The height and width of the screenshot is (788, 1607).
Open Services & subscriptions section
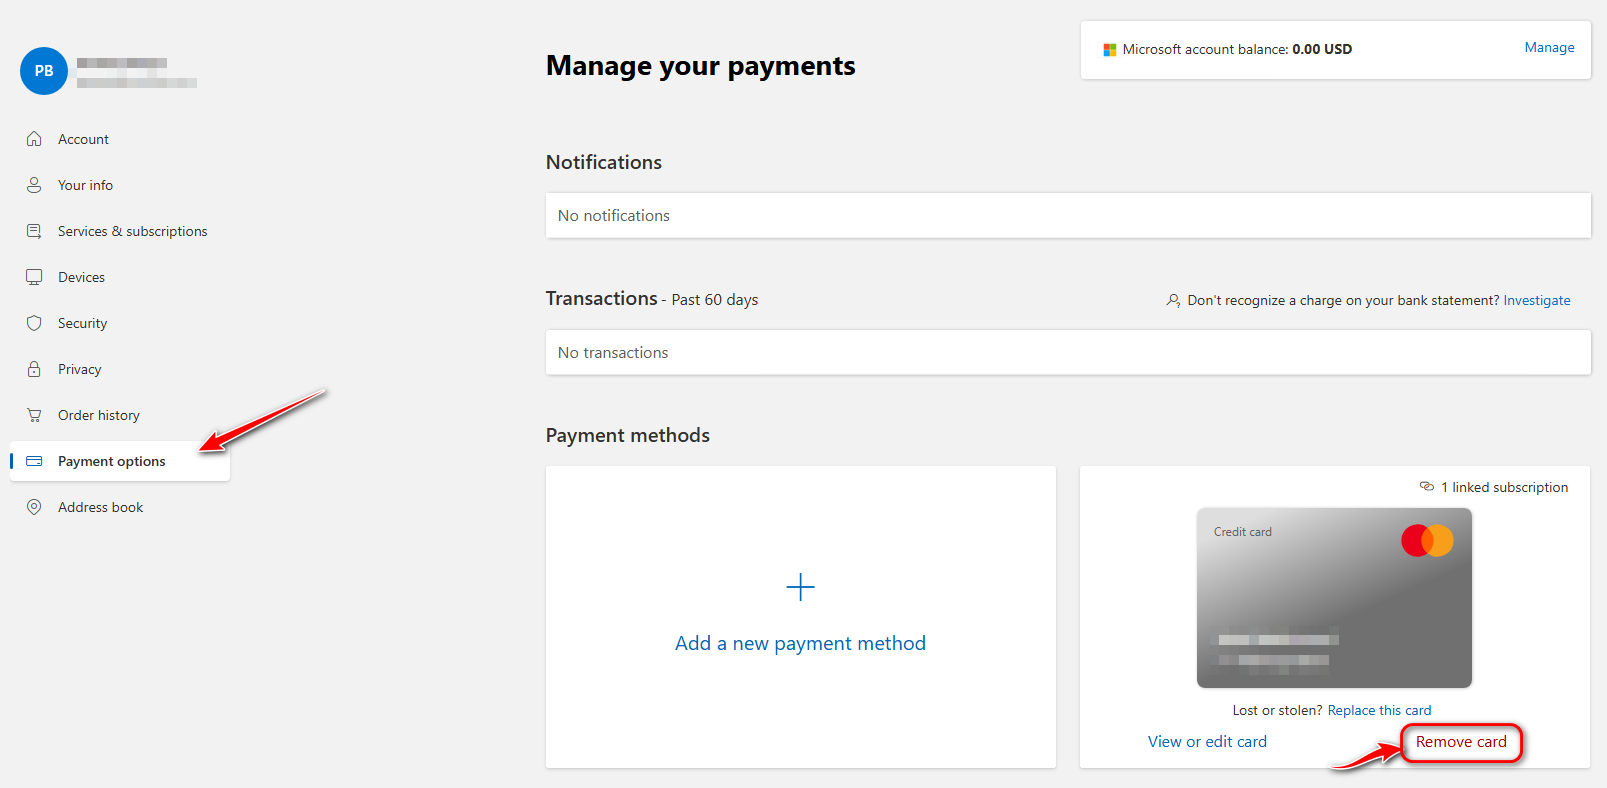(133, 231)
